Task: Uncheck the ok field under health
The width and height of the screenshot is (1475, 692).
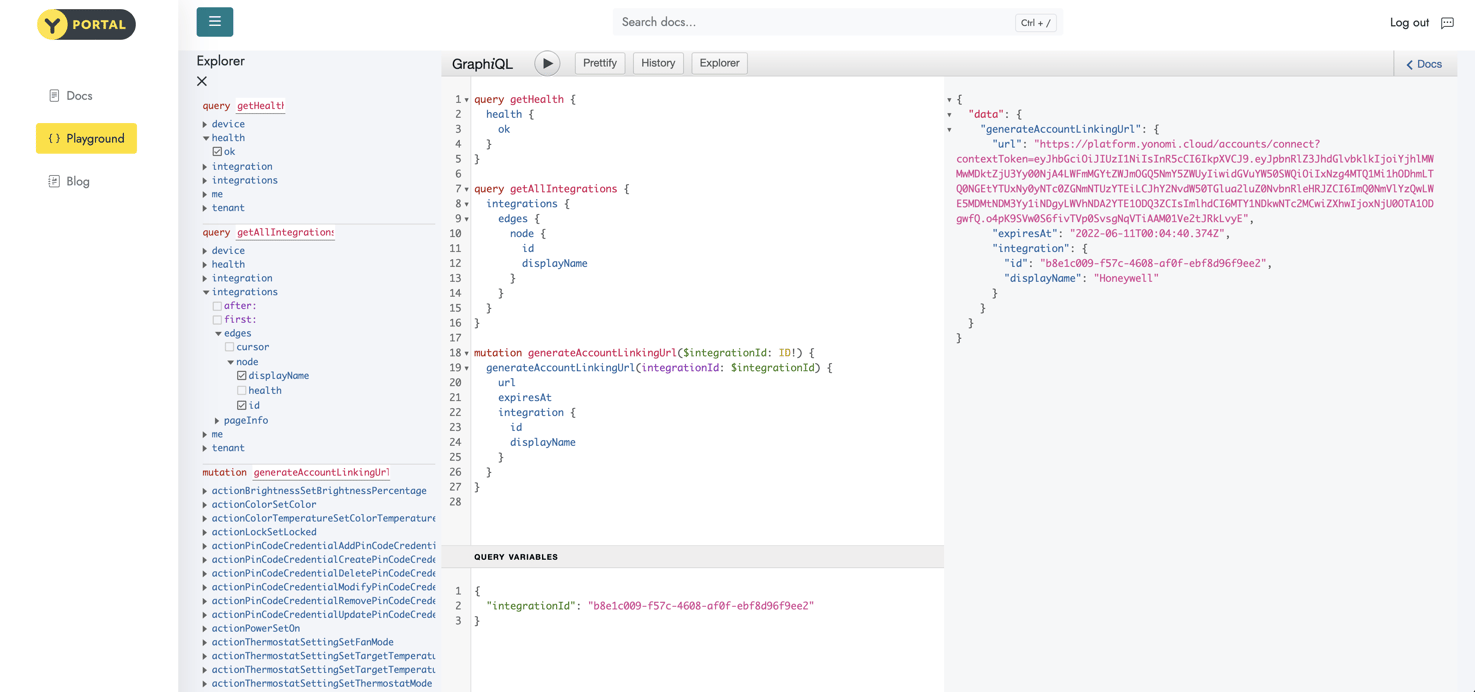Action: (217, 152)
